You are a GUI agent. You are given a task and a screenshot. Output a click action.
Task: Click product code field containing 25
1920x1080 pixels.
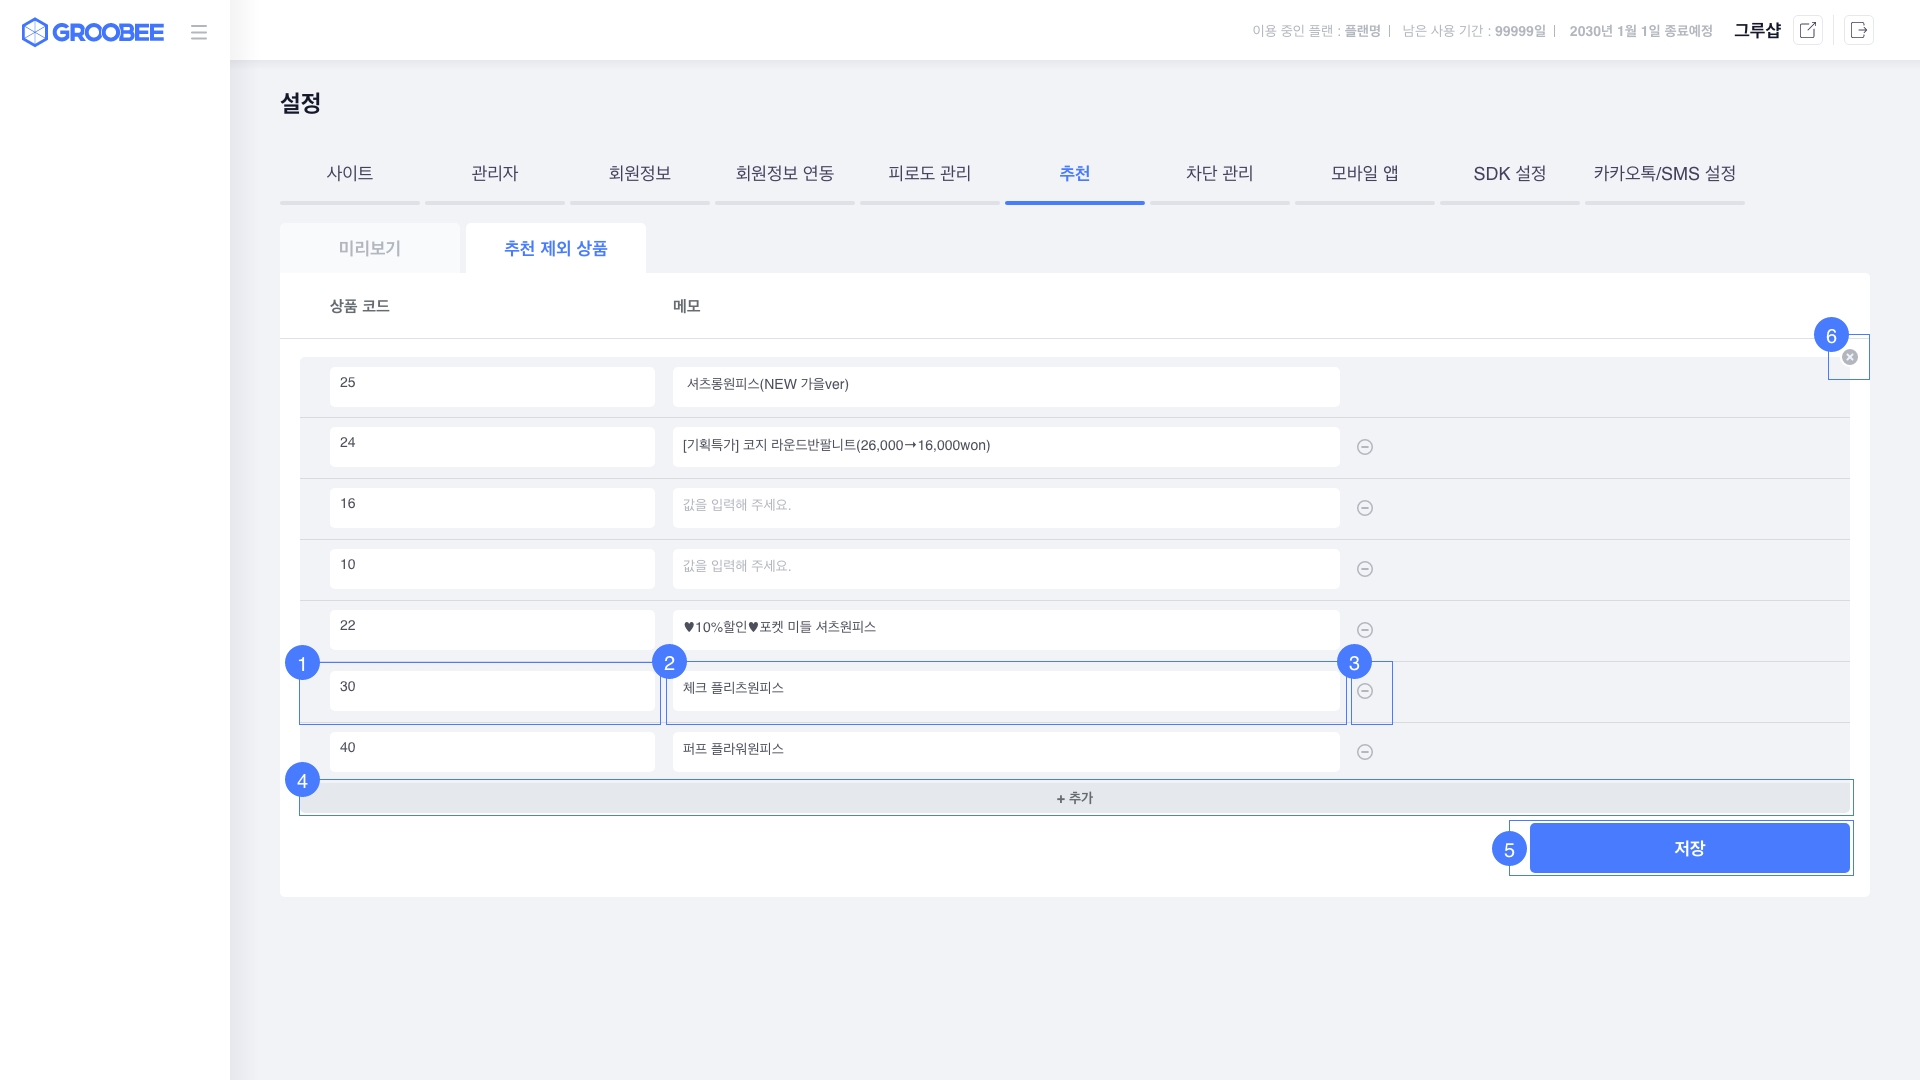(x=492, y=386)
